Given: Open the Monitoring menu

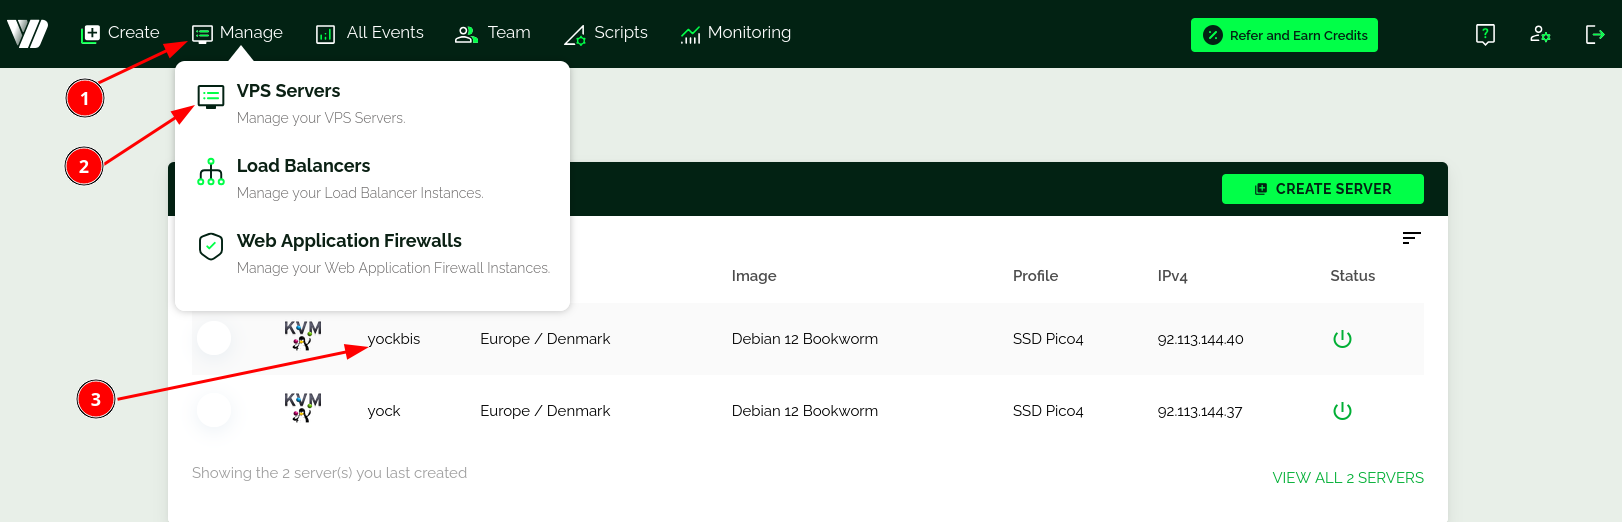Looking at the screenshot, I should pyautogui.click(x=735, y=33).
